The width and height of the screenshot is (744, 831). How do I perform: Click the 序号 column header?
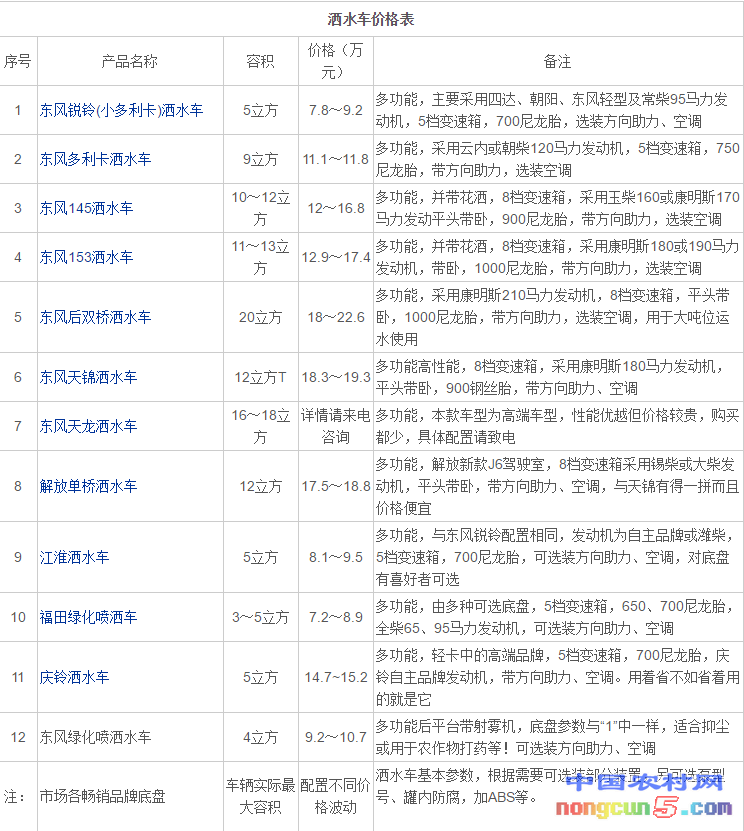(18, 61)
